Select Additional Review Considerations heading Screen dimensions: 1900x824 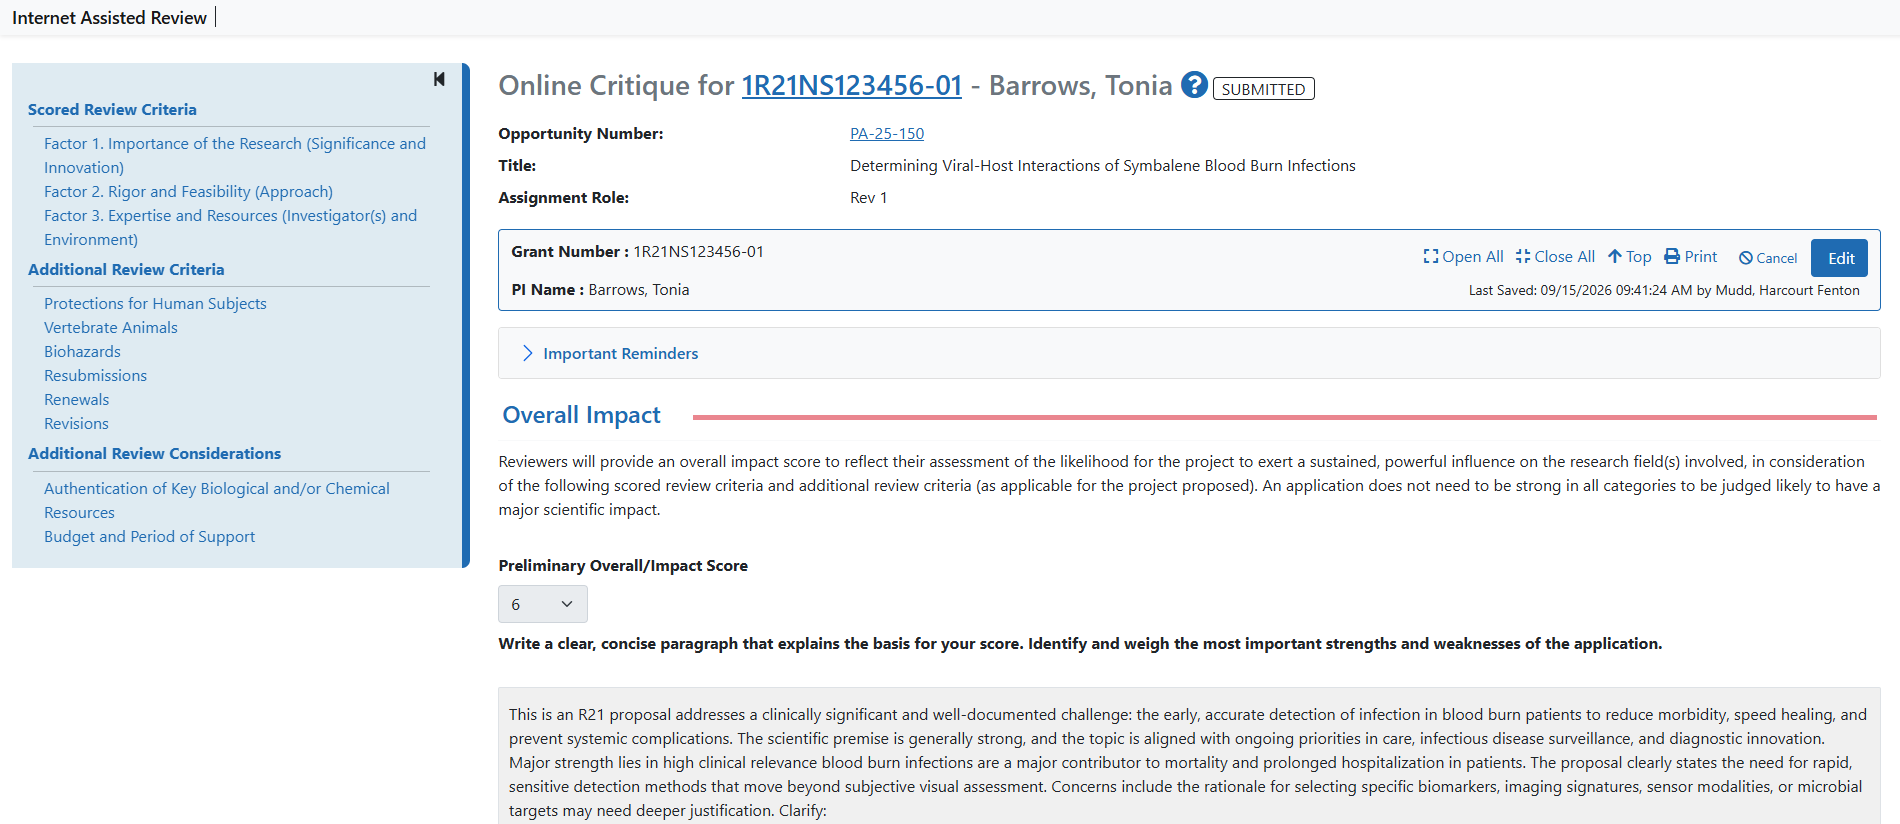(154, 454)
